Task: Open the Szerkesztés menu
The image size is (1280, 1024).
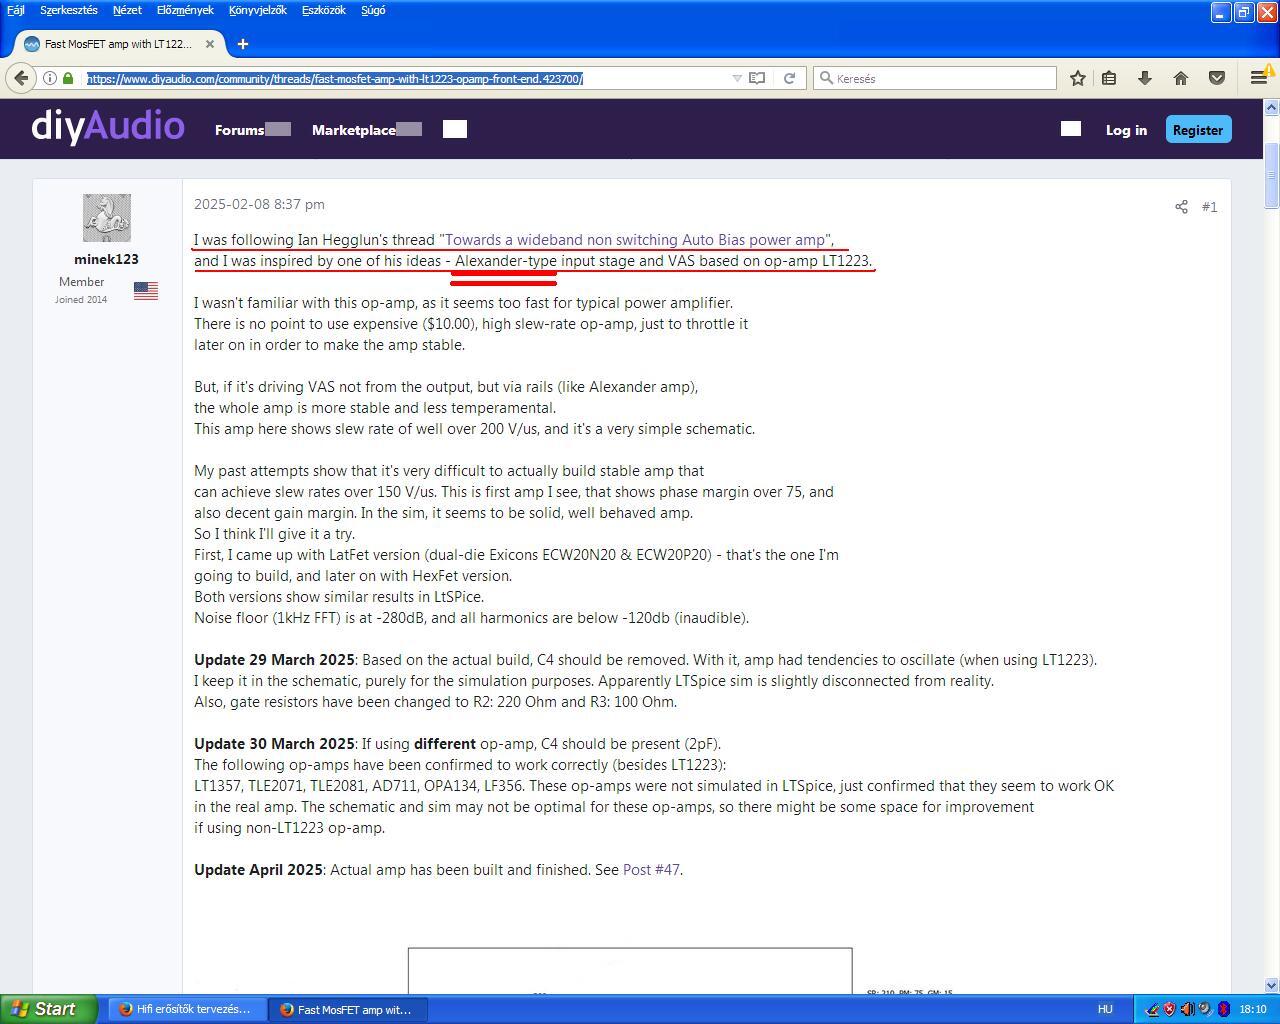Action: click(x=69, y=10)
